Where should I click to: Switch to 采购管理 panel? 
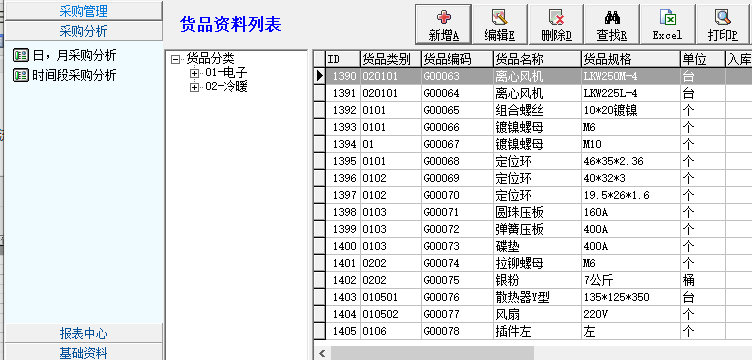pos(83,11)
